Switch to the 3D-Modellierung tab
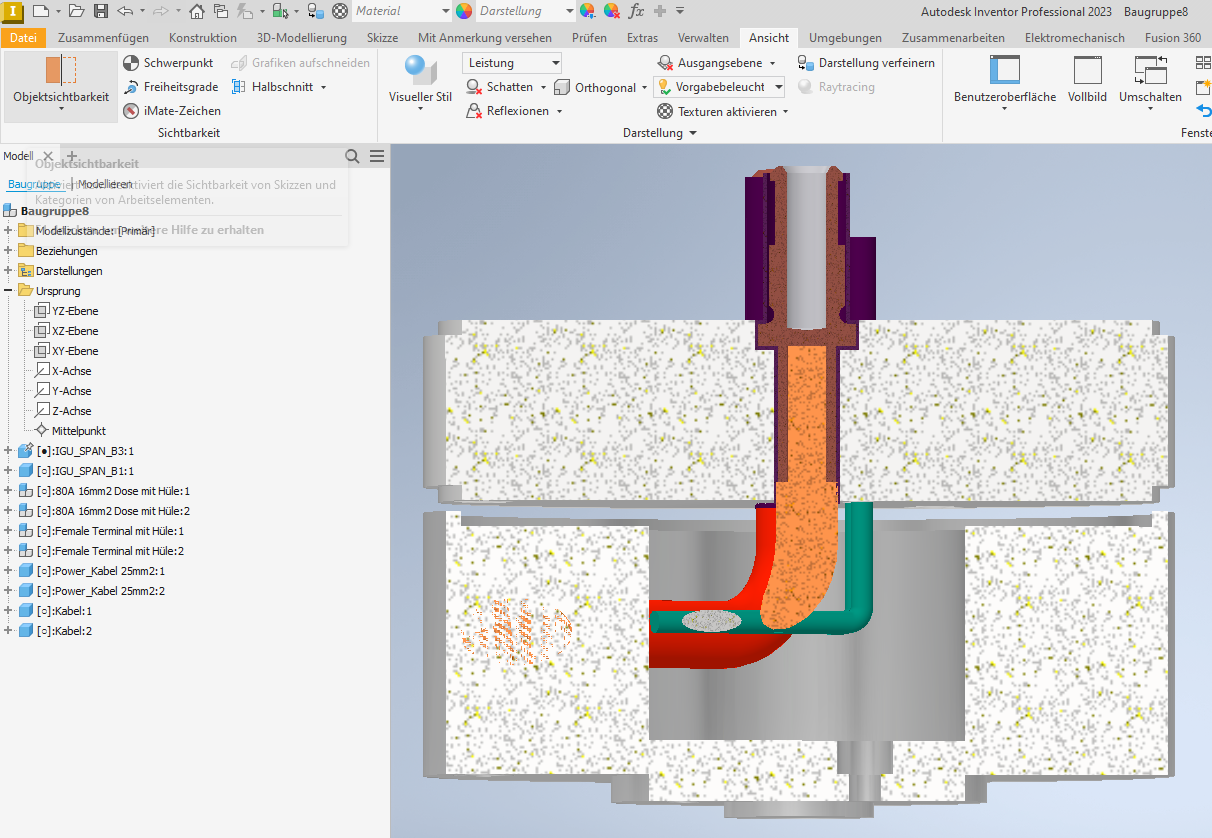 302,38
